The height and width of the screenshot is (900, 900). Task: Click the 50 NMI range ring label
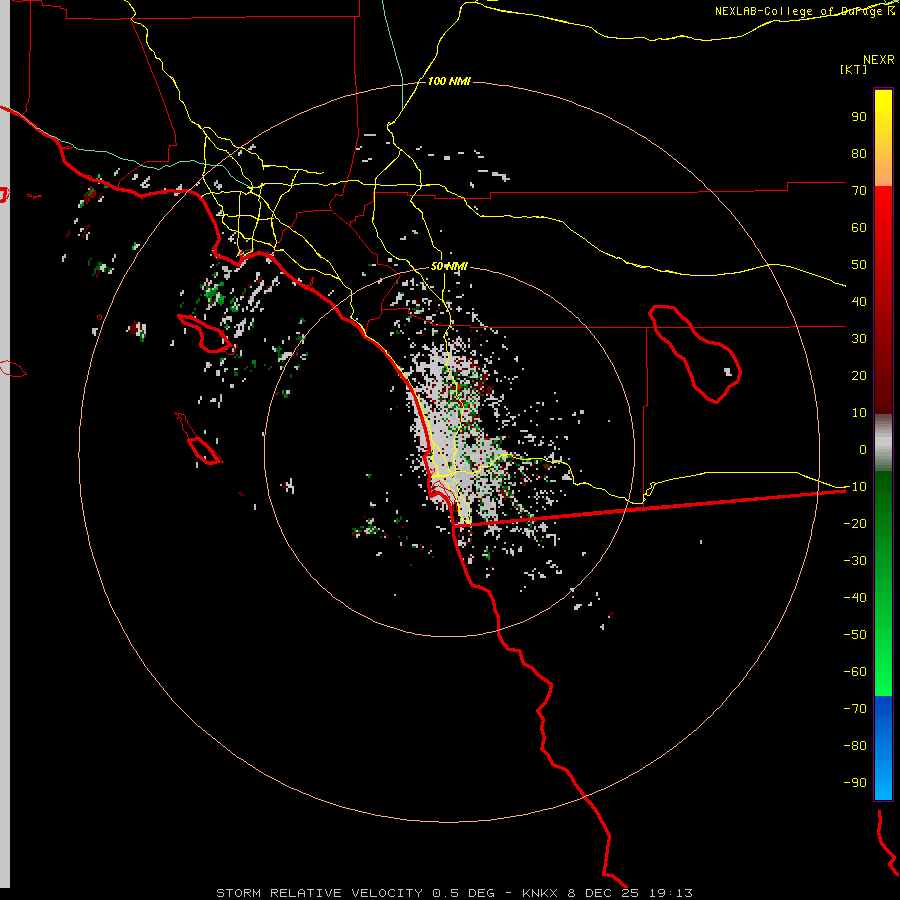click(x=449, y=266)
